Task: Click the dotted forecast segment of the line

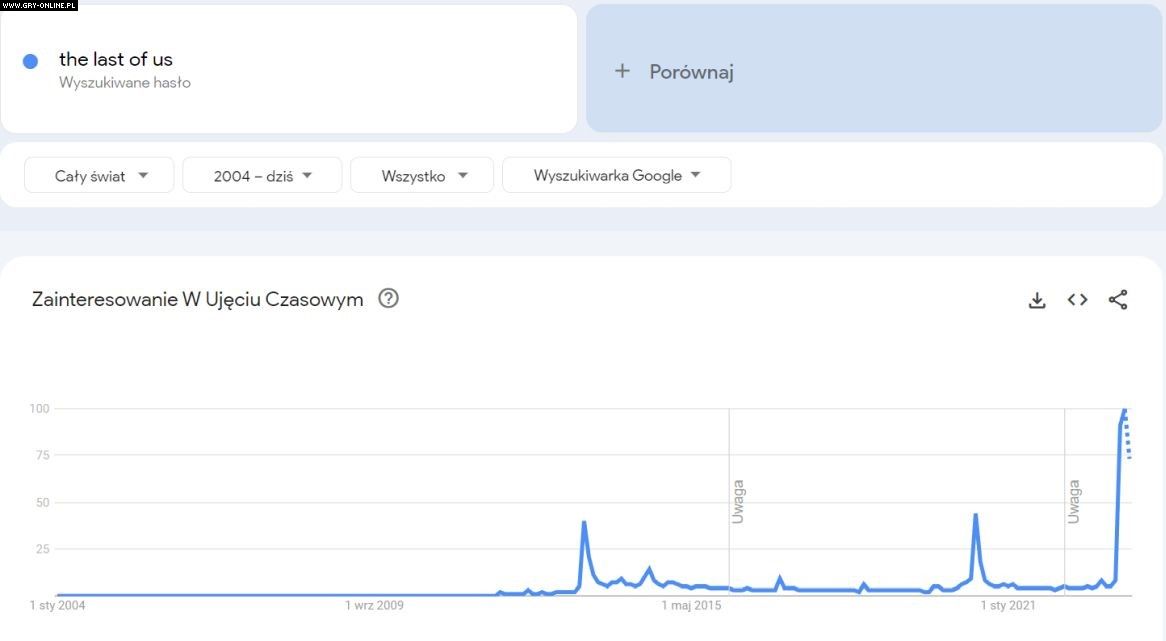Action: [x=1128, y=440]
